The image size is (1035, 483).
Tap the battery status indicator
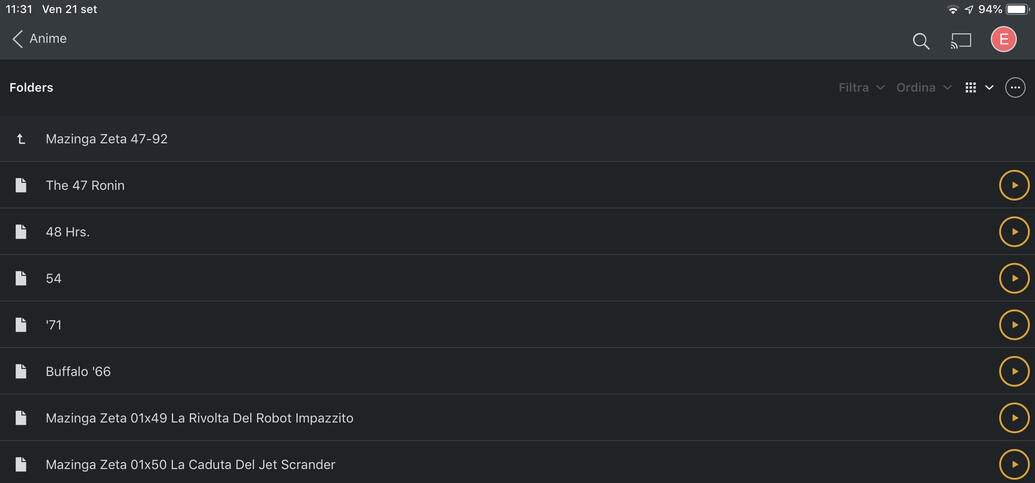tap(1016, 9)
